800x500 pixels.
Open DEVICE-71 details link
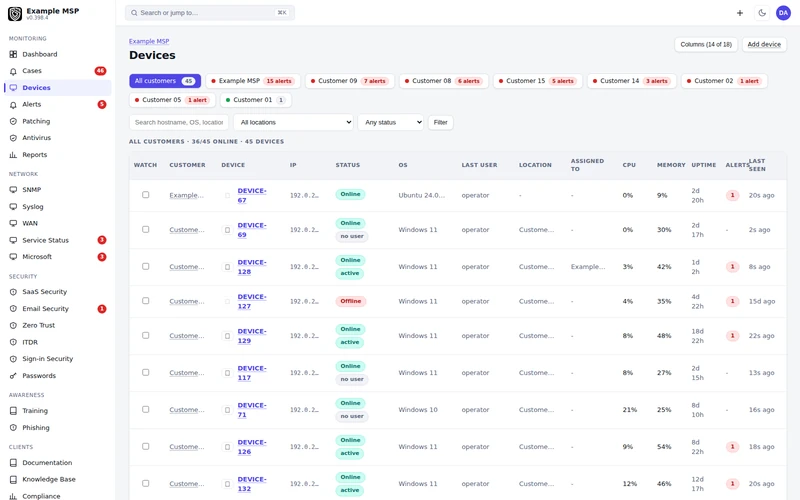[x=252, y=409]
